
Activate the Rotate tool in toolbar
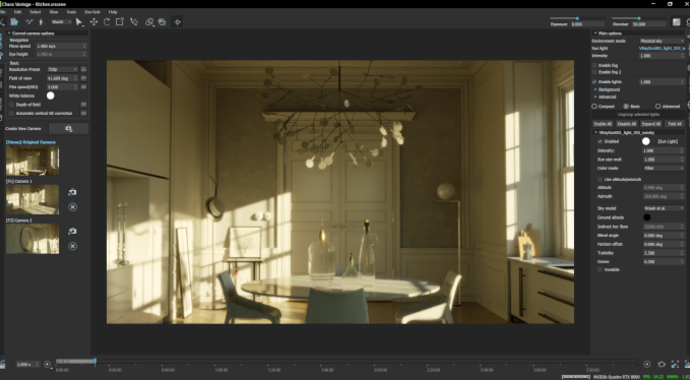(x=106, y=22)
